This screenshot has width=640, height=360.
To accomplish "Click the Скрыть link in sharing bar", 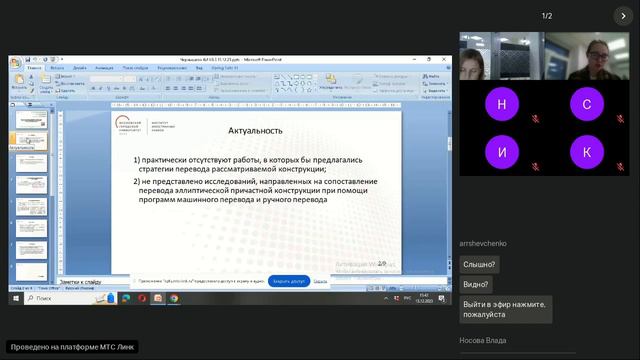I will pyautogui.click(x=320, y=281).
